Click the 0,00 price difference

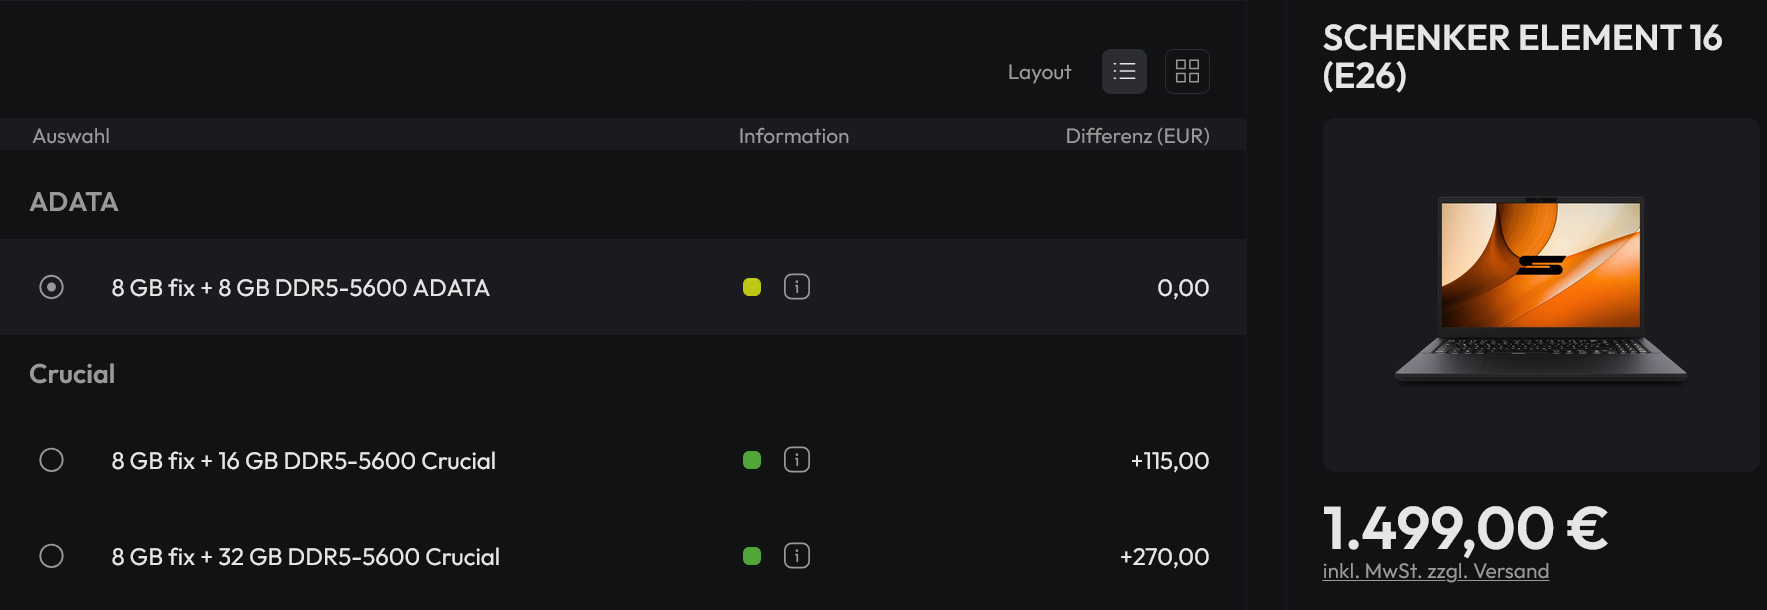(x=1183, y=288)
